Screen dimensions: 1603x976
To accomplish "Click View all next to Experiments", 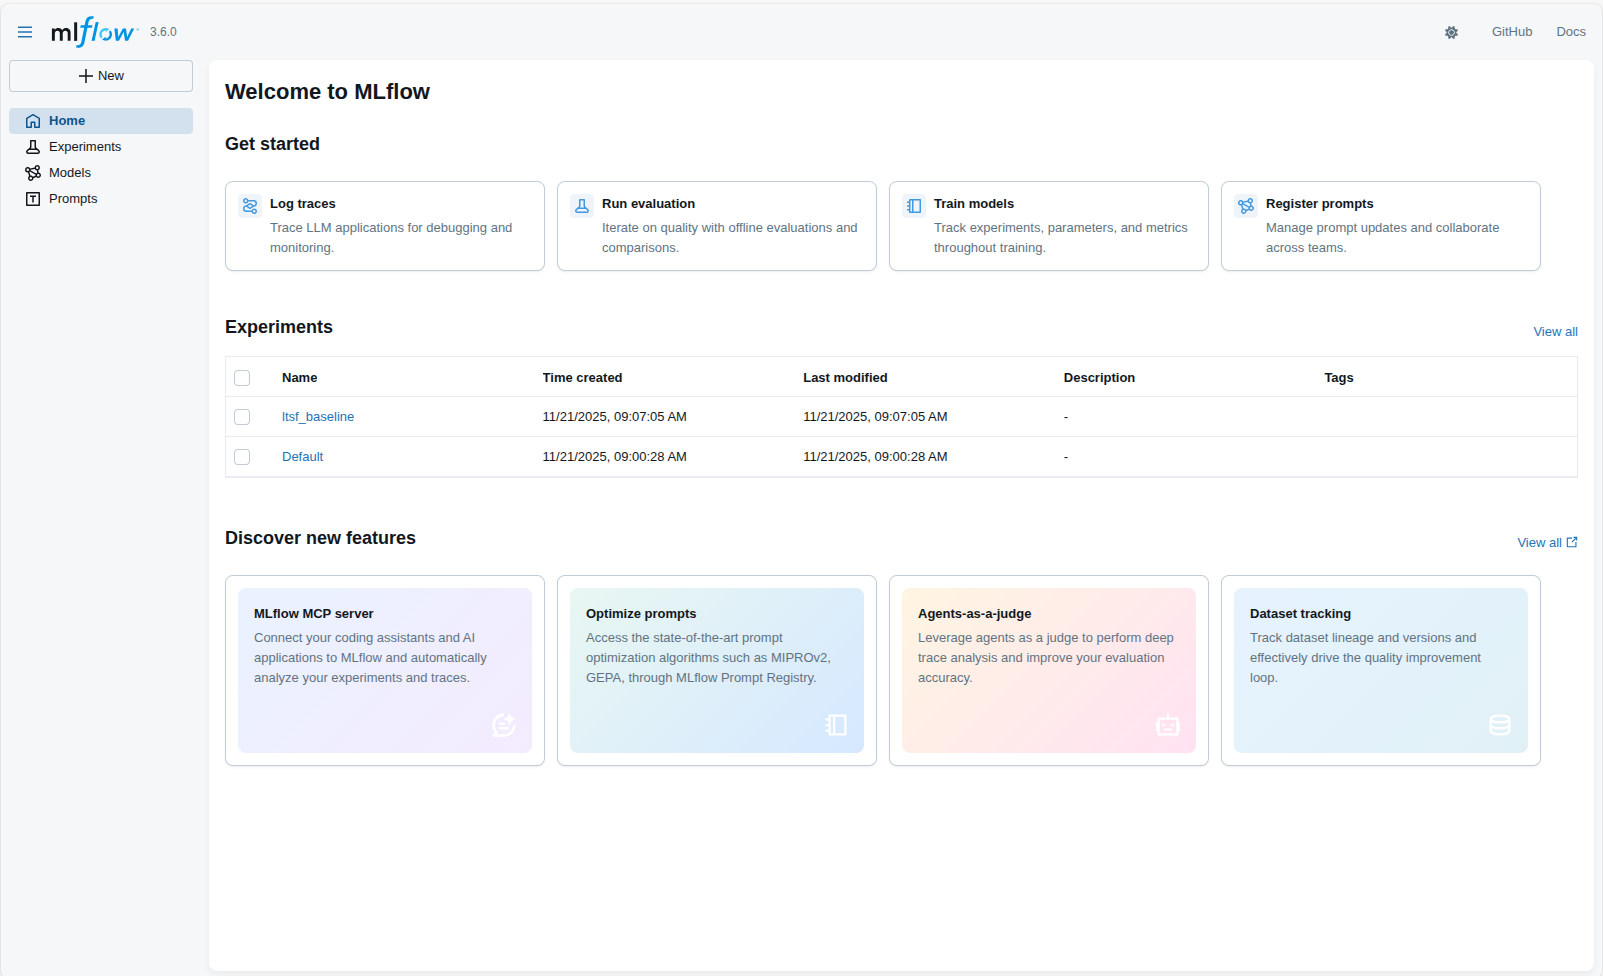I will [x=1555, y=331].
